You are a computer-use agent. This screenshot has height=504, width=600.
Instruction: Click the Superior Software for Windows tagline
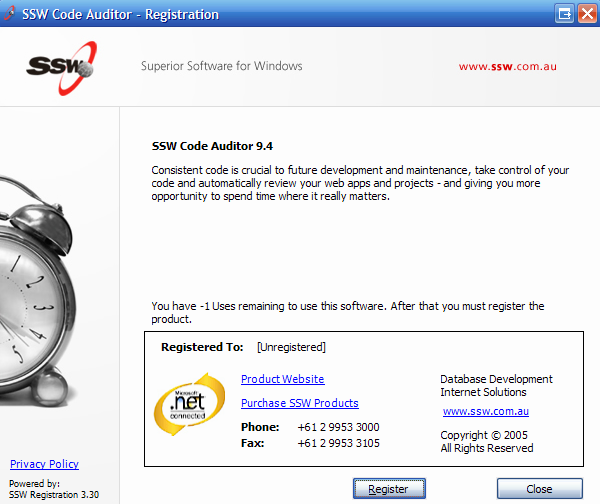pos(221,67)
